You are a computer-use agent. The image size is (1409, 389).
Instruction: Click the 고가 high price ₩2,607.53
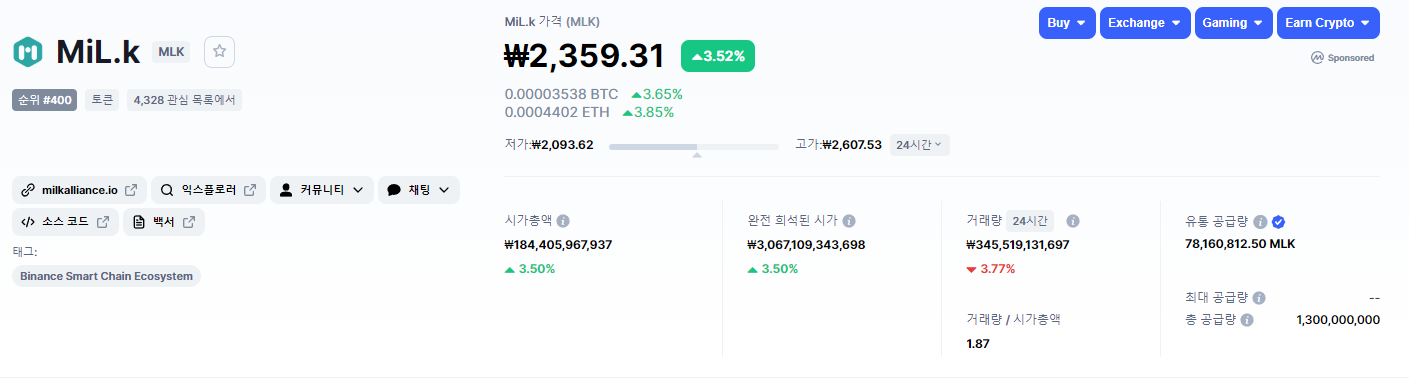(x=852, y=145)
